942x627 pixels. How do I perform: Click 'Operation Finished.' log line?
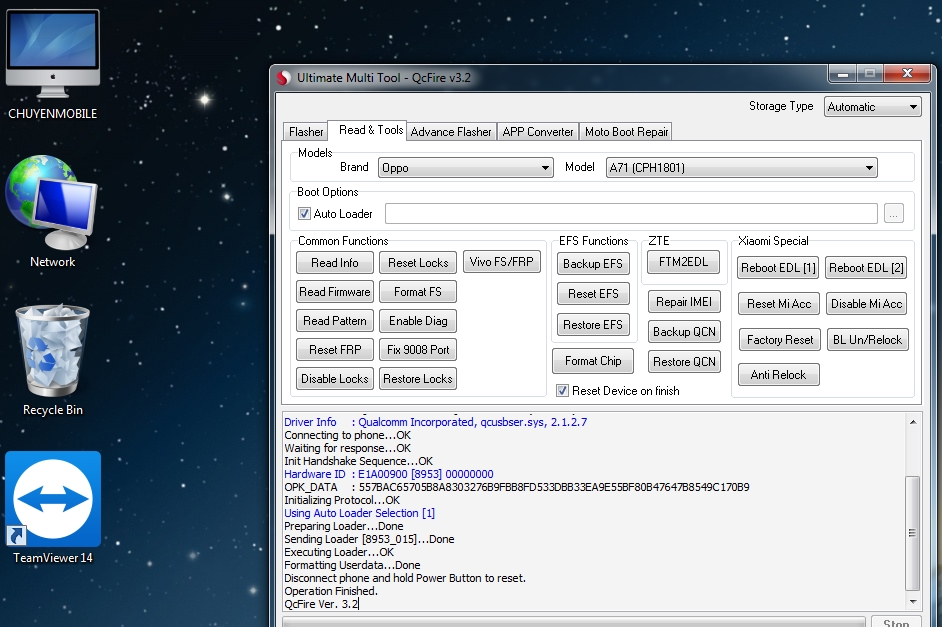point(331,591)
